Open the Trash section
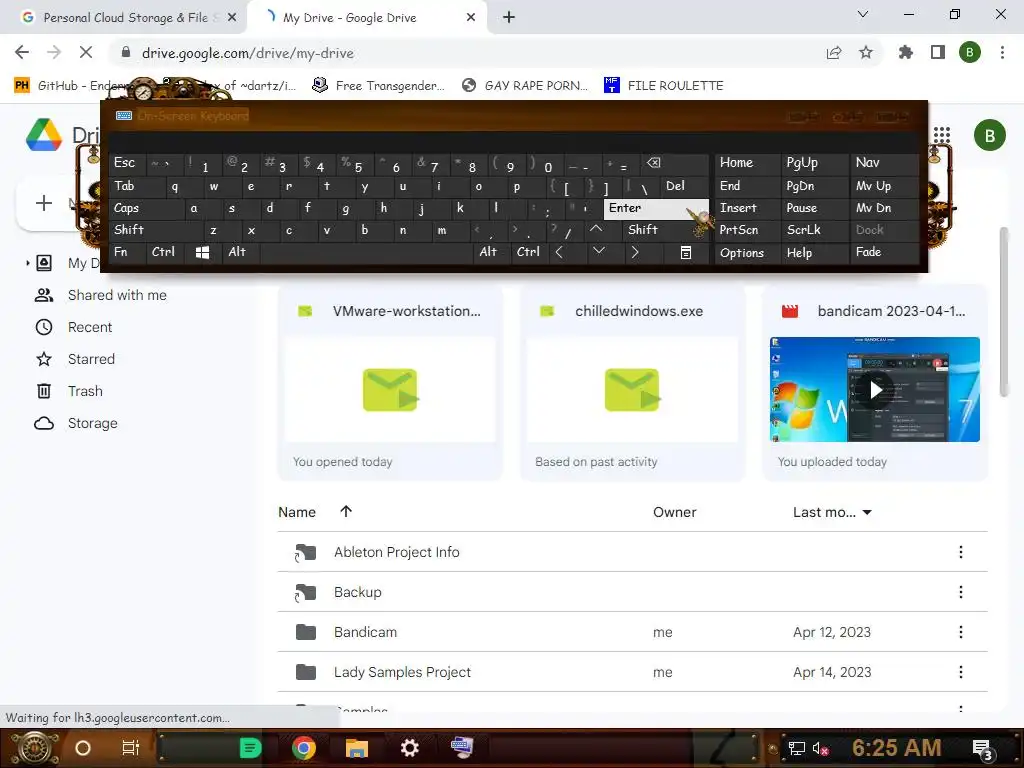 (85, 391)
